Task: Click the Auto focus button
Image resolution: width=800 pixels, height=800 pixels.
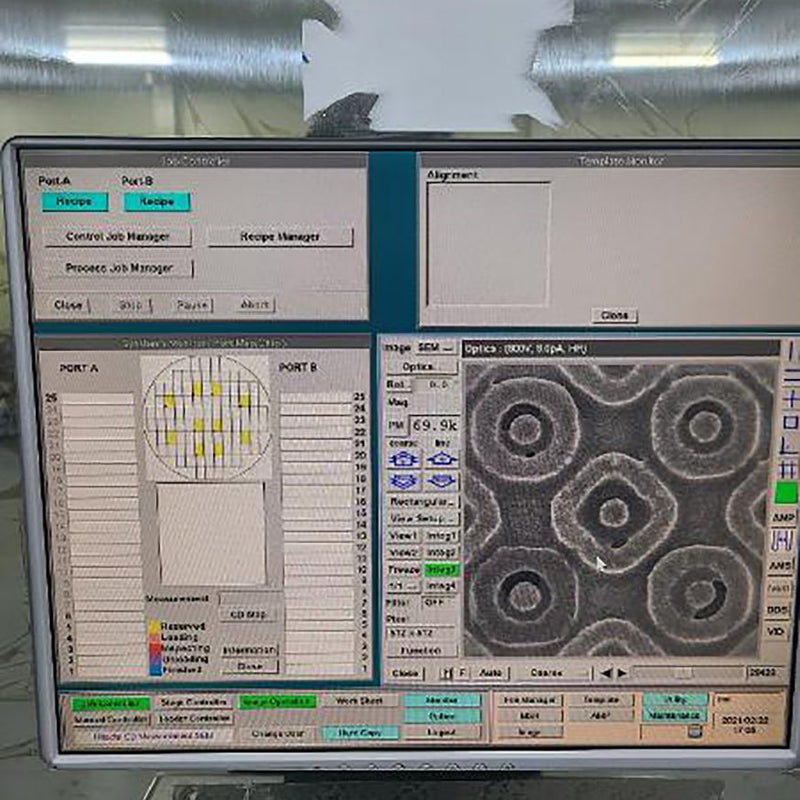Action: tap(491, 673)
